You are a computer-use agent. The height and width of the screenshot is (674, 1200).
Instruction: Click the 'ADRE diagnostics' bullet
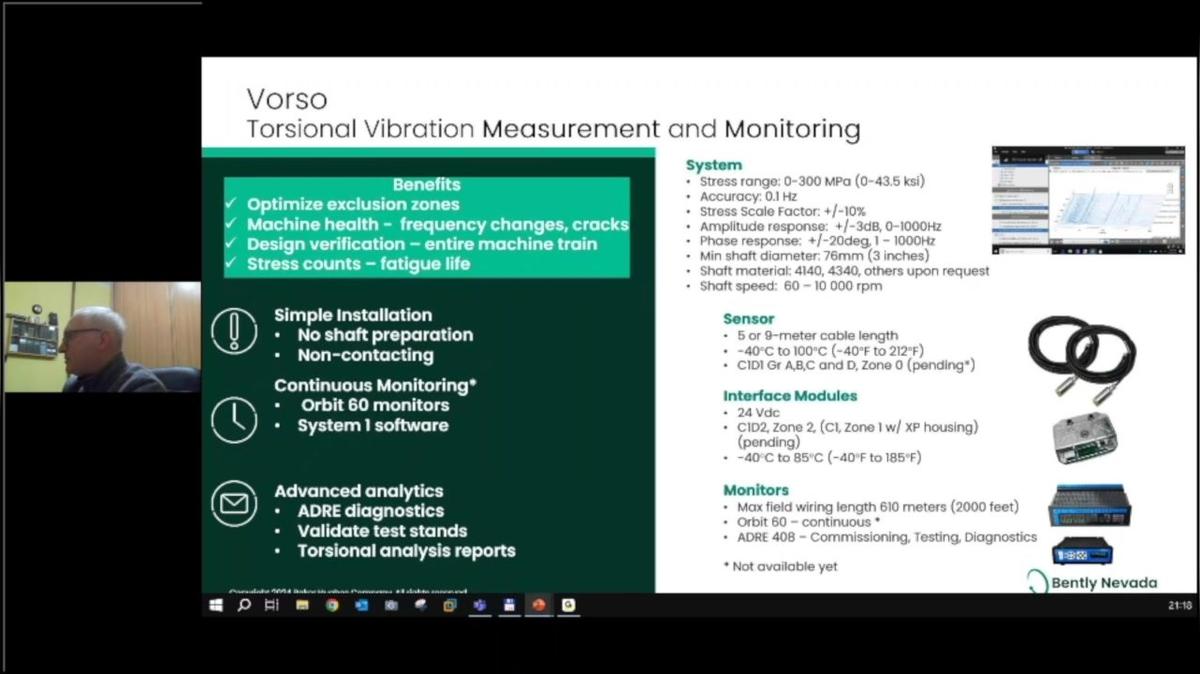370,511
